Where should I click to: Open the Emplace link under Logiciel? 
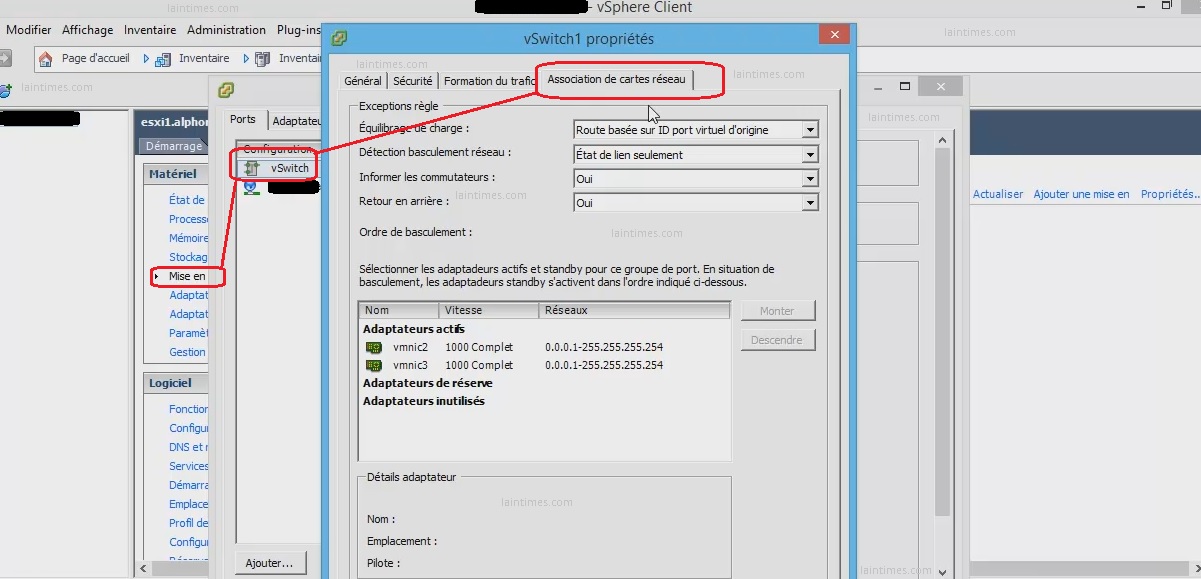coord(189,504)
